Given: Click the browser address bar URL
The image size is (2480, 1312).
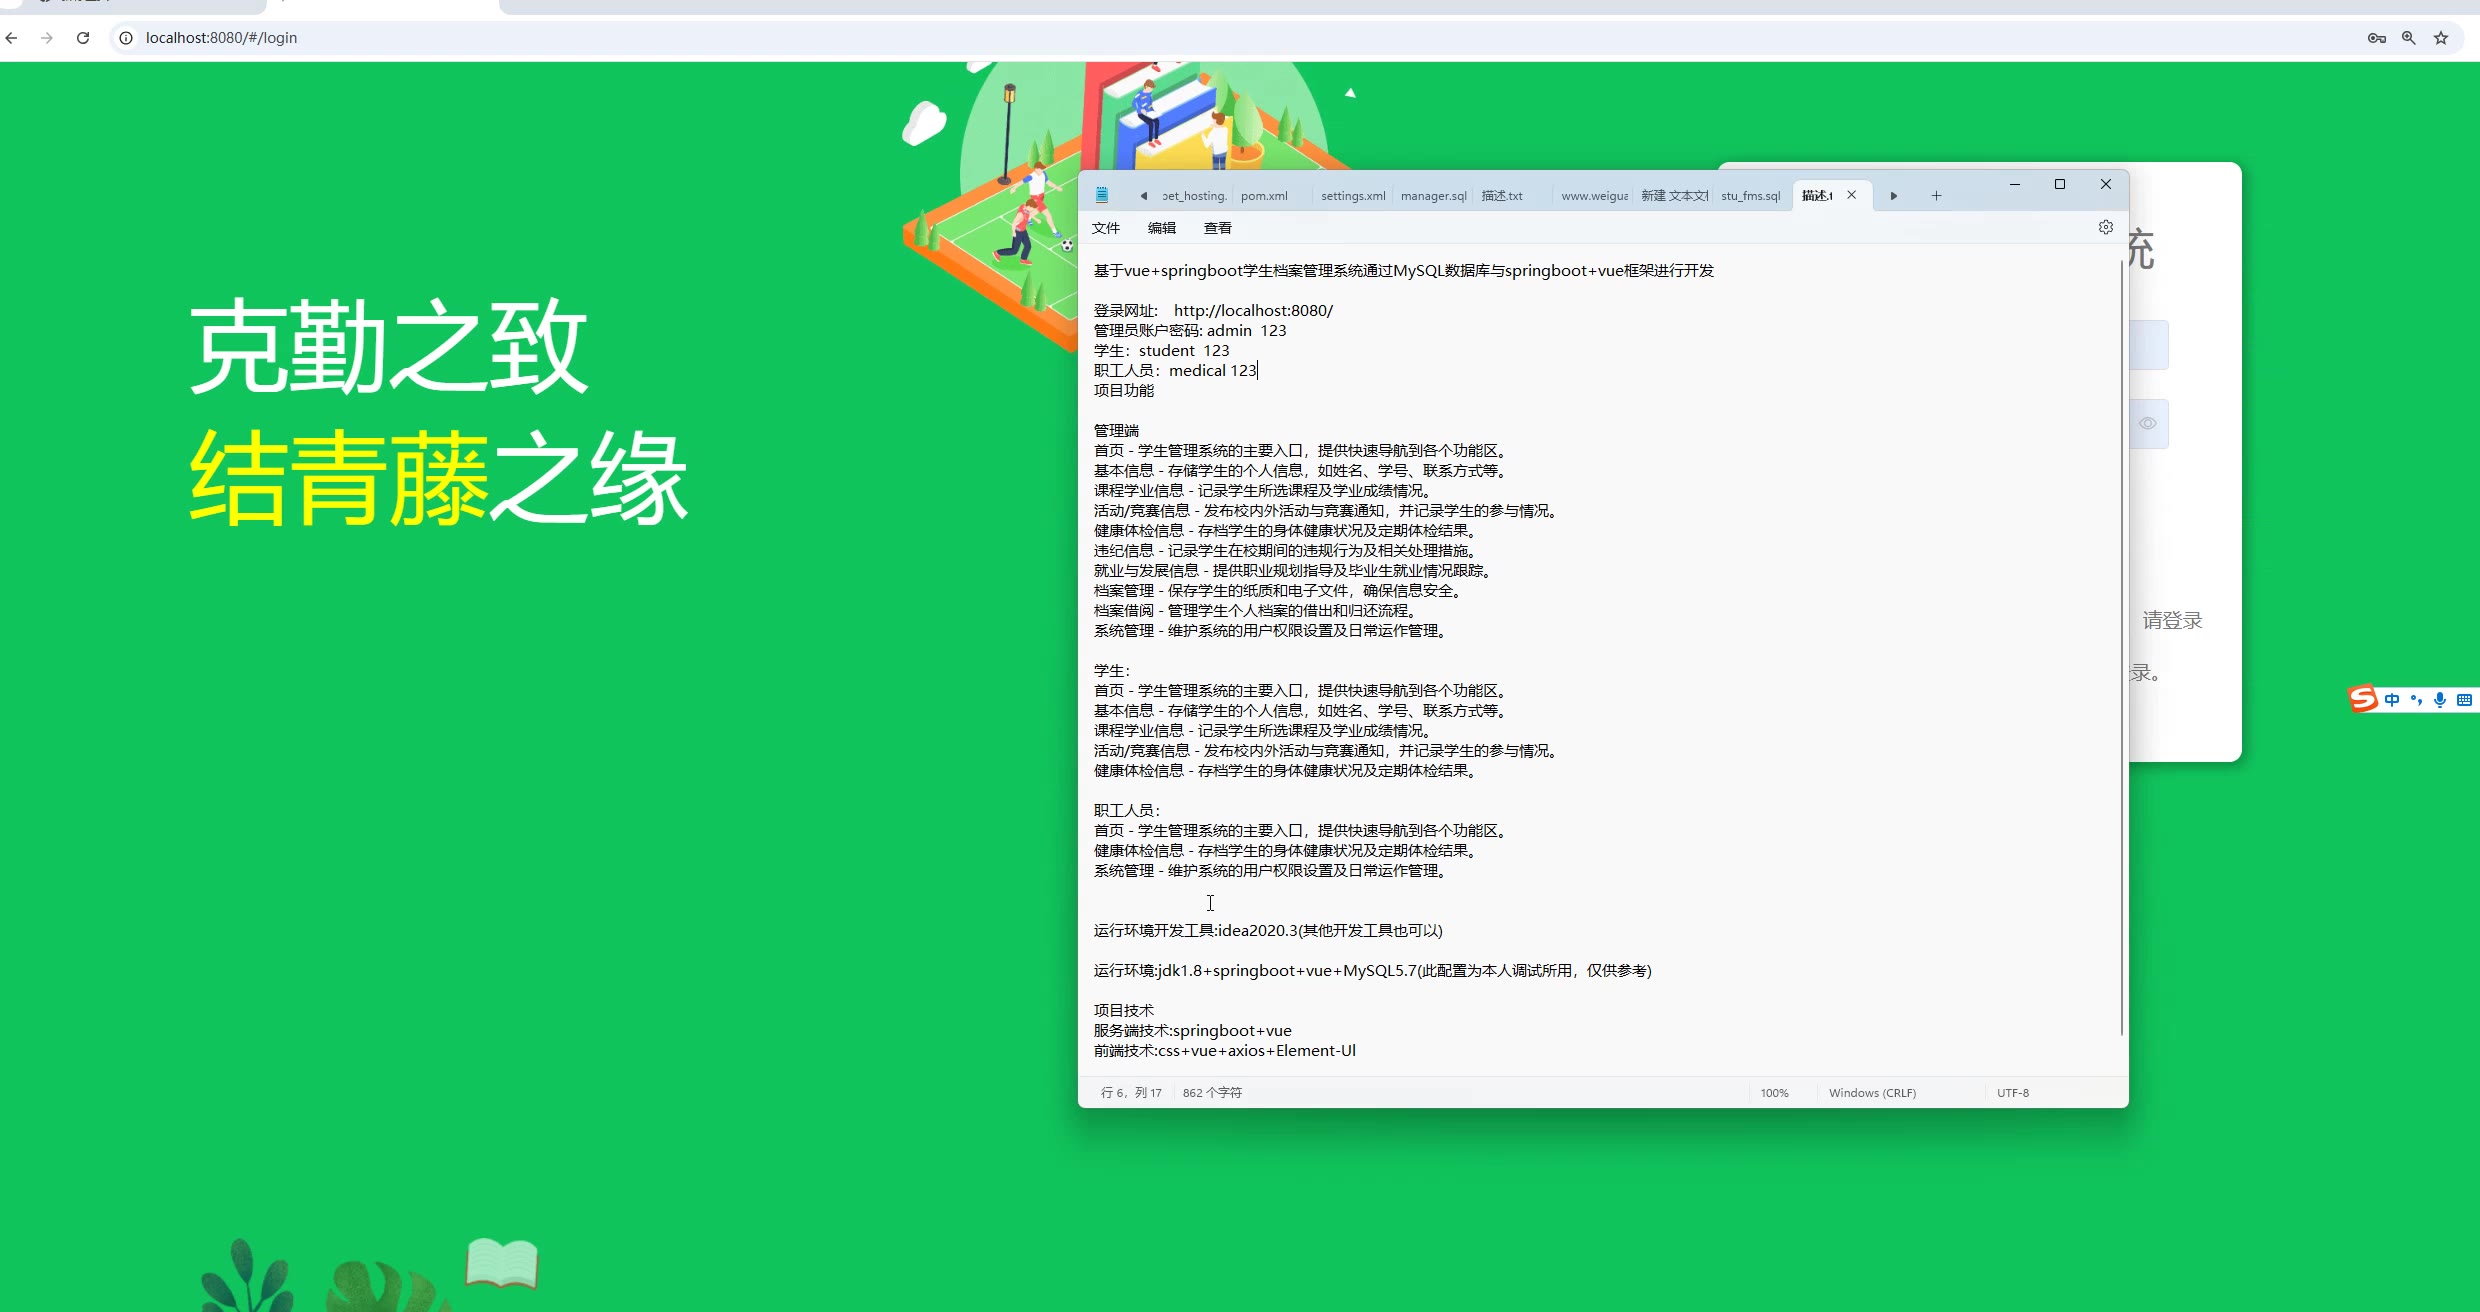Looking at the screenshot, I should click(221, 38).
